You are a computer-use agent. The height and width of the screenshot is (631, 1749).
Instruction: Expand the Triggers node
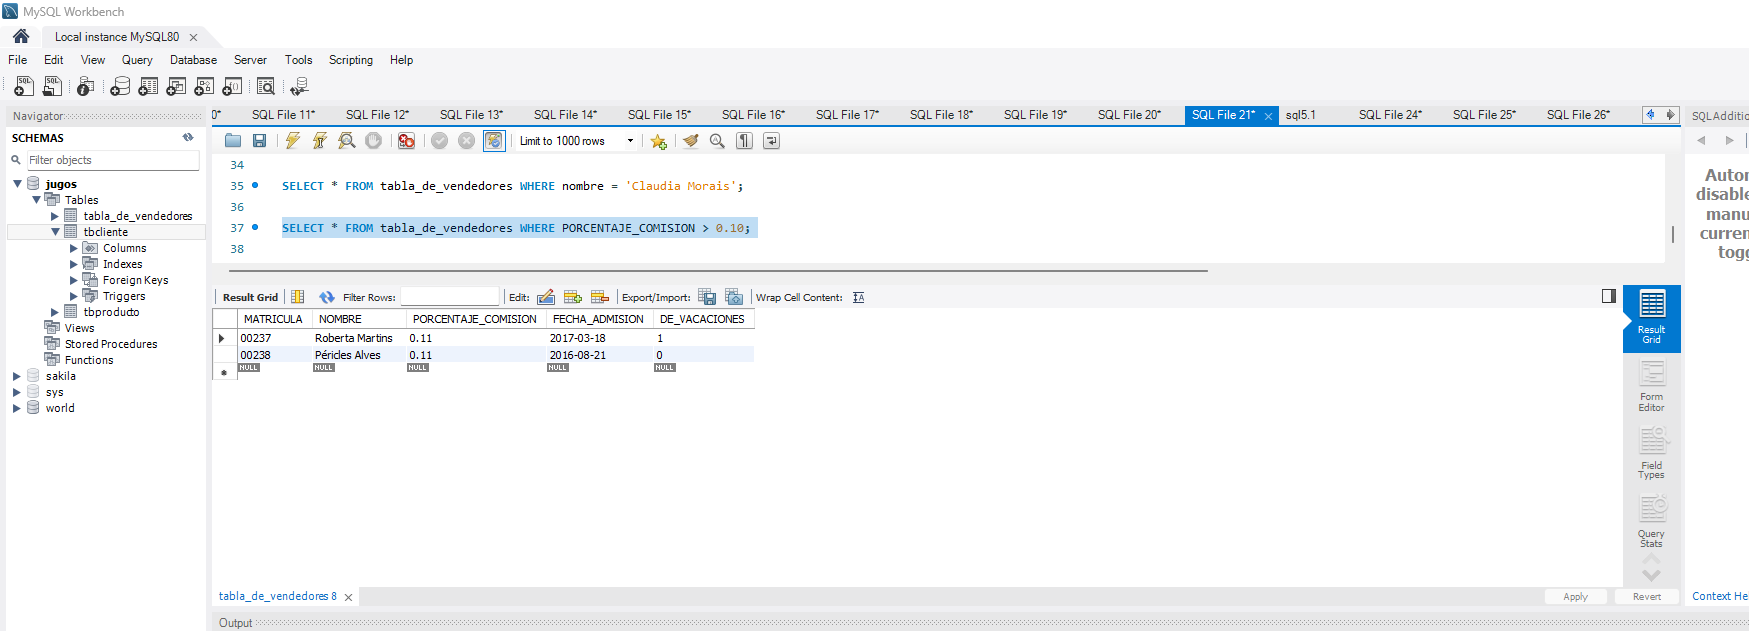click(x=74, y=296)
